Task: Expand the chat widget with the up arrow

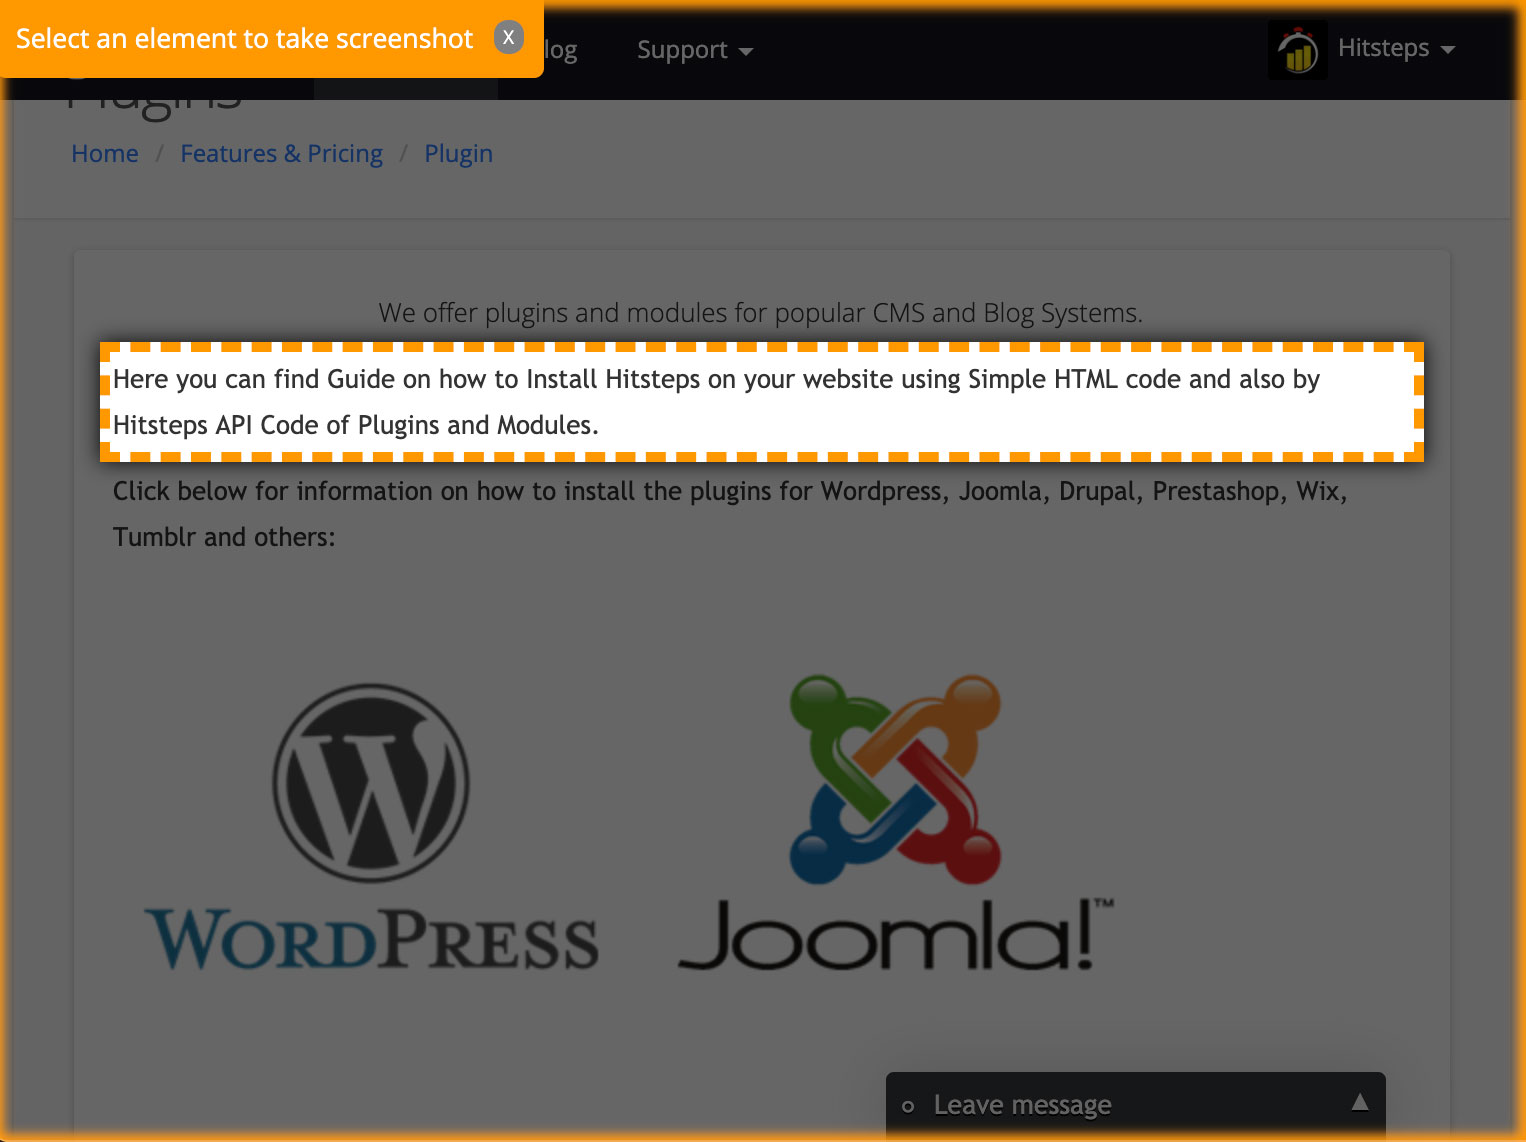Action: pyautogui.click(x=1359, y=1102)
